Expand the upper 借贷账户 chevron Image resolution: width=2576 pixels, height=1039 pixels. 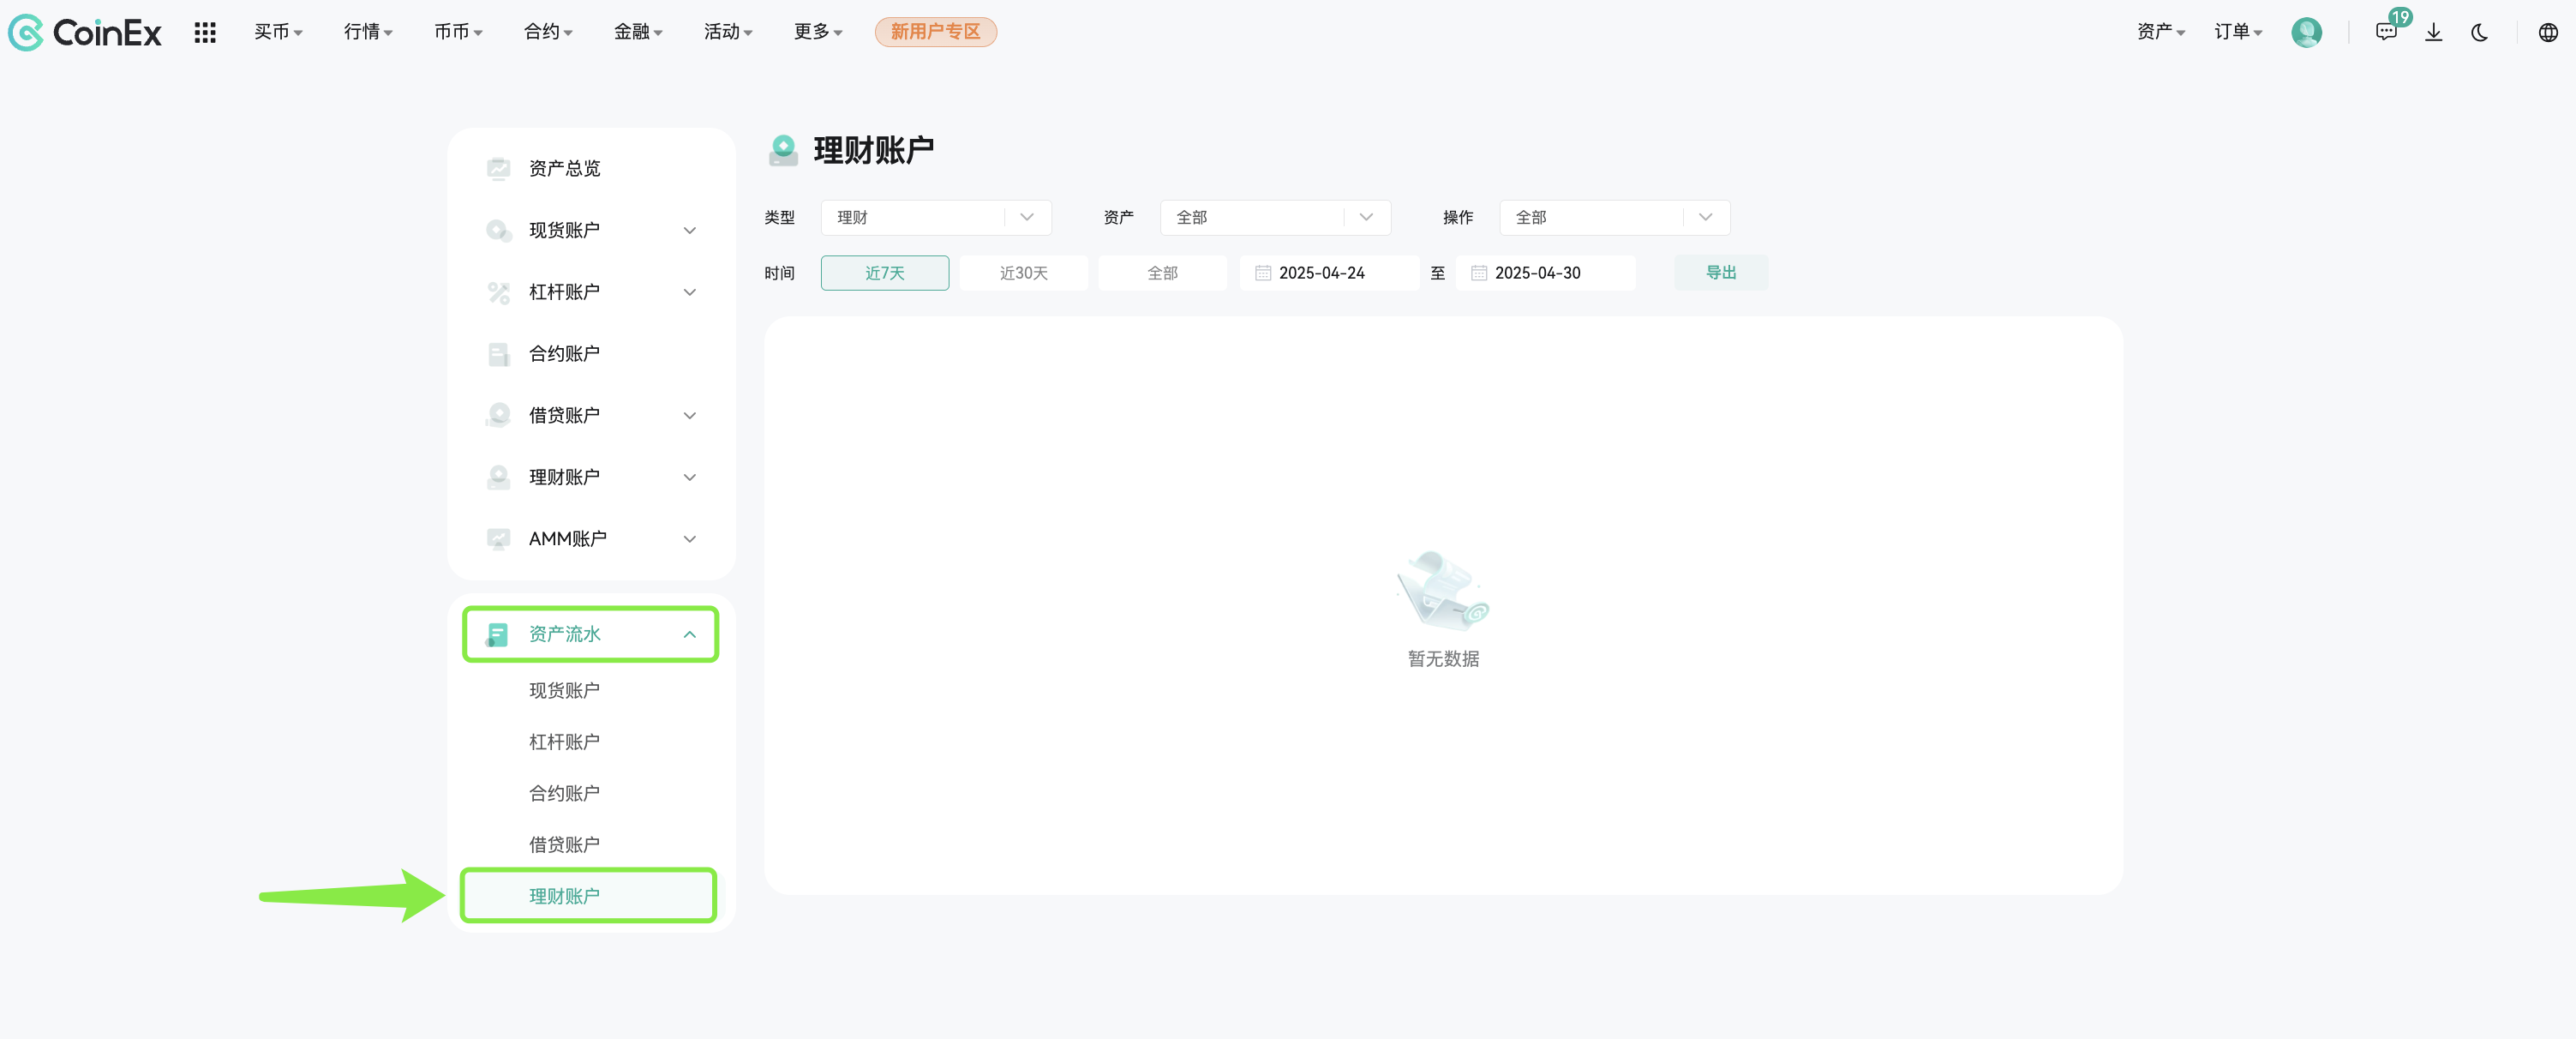pyautogui.click(x=690, y=415)
